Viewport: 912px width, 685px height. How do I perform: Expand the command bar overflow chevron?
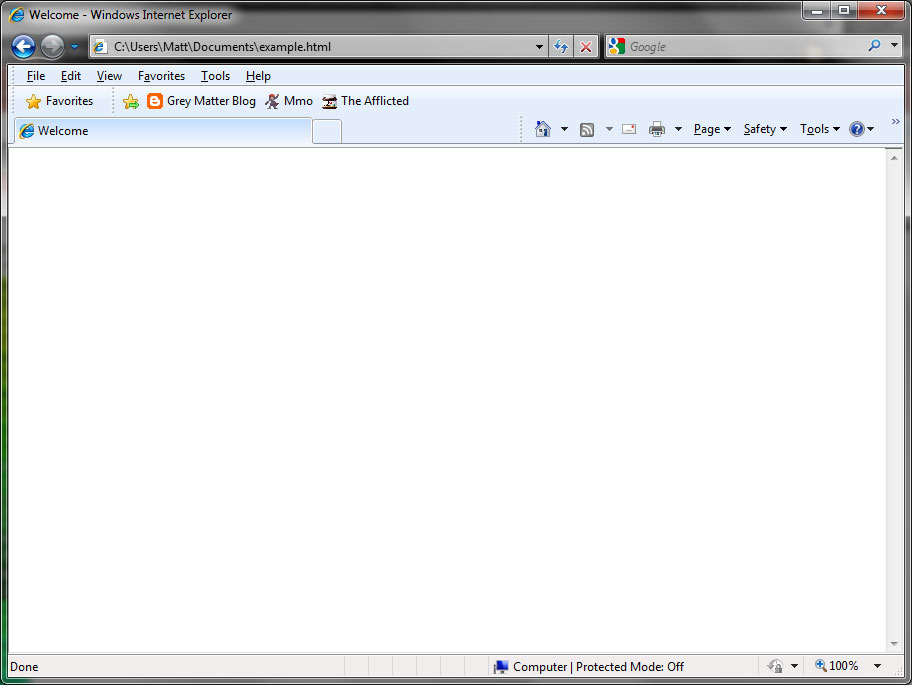click(x=895, y=122)
